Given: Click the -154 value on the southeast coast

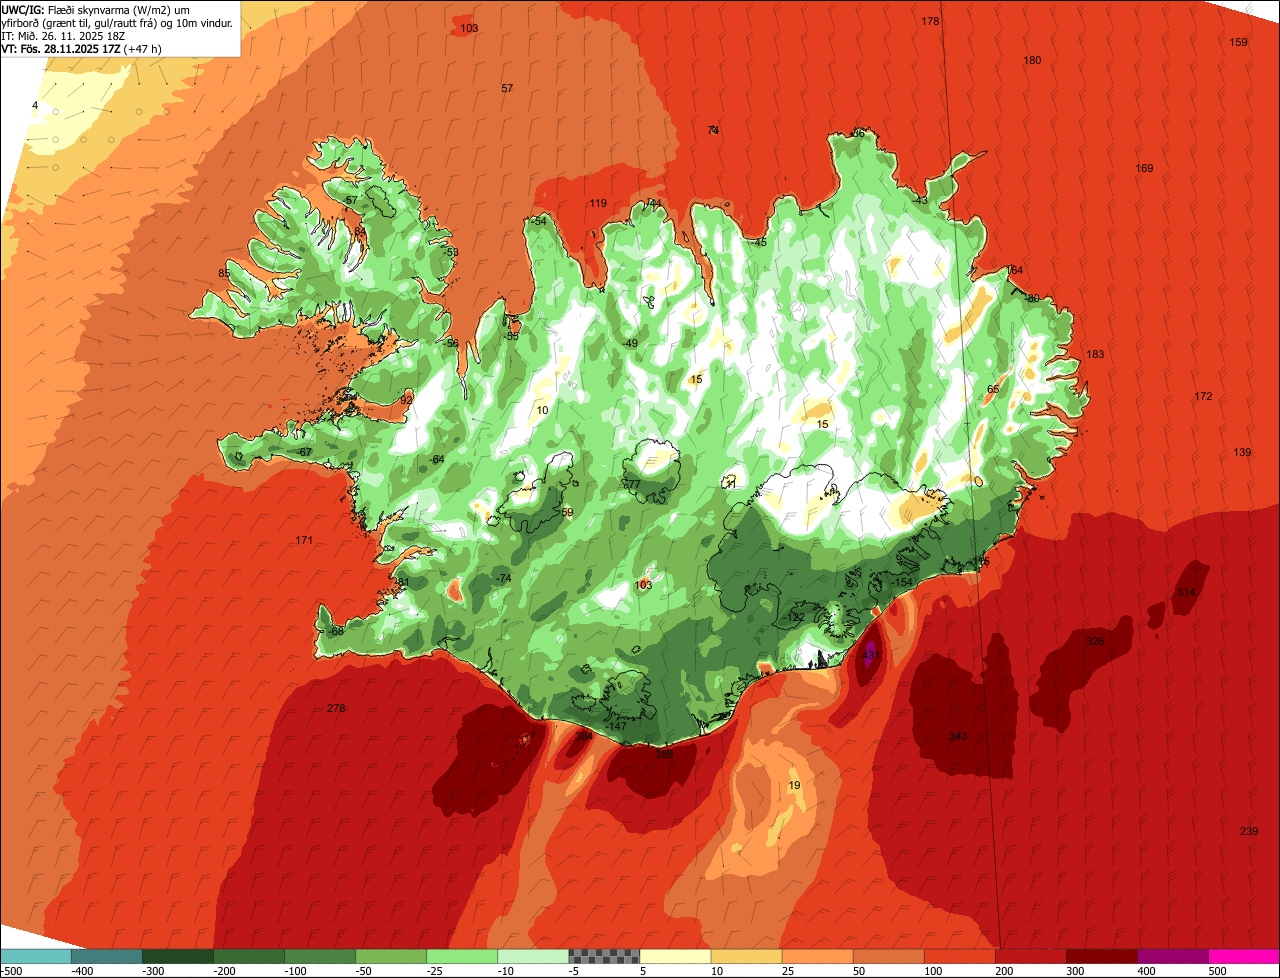Looking at the screenshot, I should coord(902,582).
